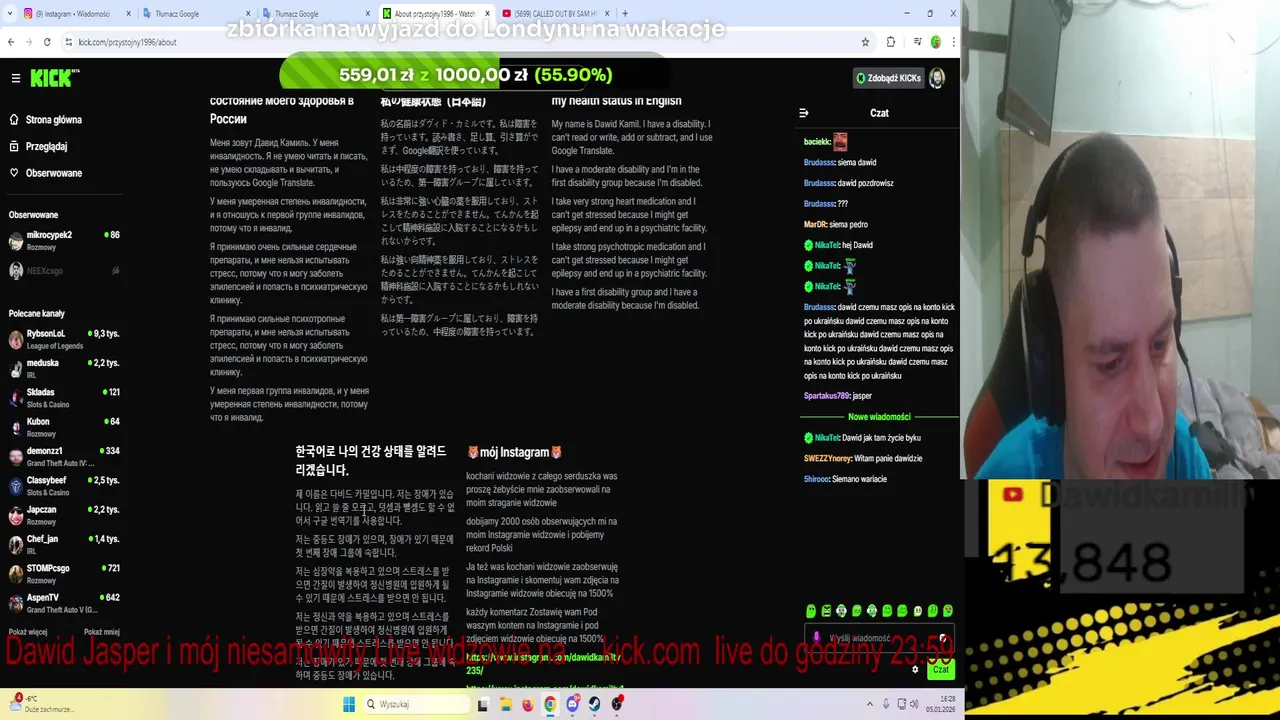Insert the last quick emote with red eyes
Viewport: 1280px width, 720px height.
948,611
